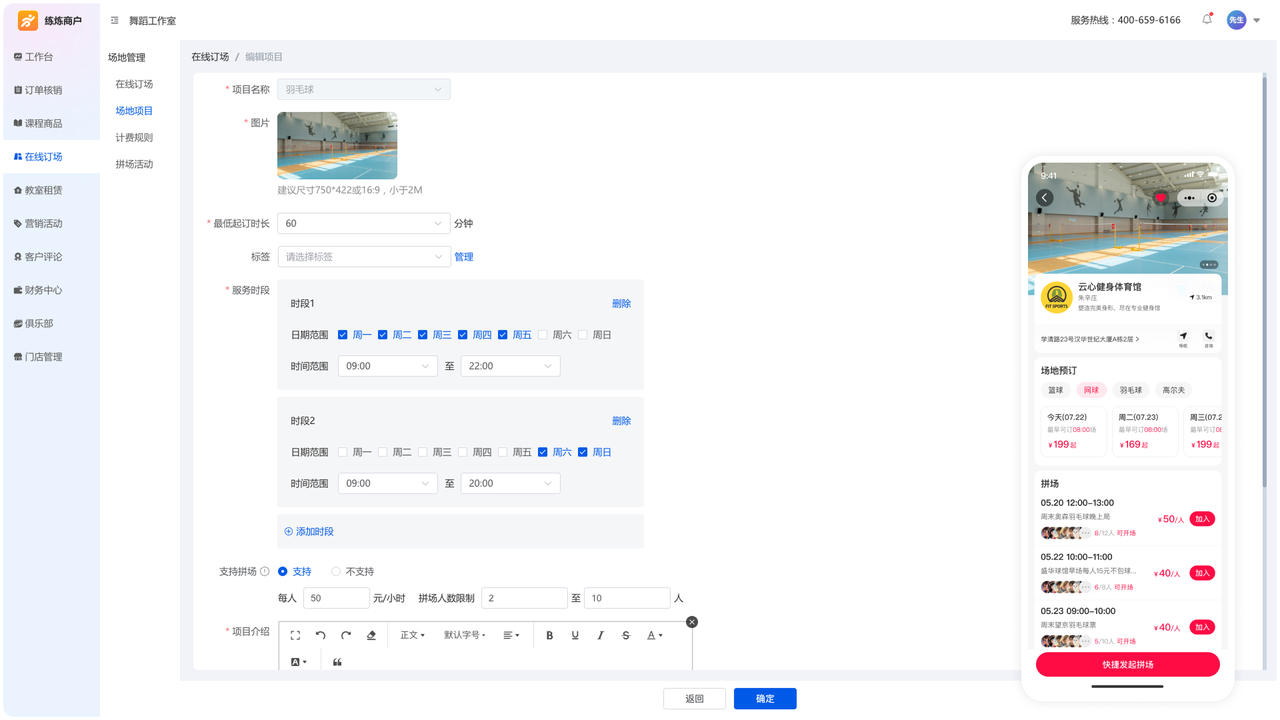The width and height of the screenshot is (1280, 720).
Task: Open the font color picker in editor
Action: [654, 635]
